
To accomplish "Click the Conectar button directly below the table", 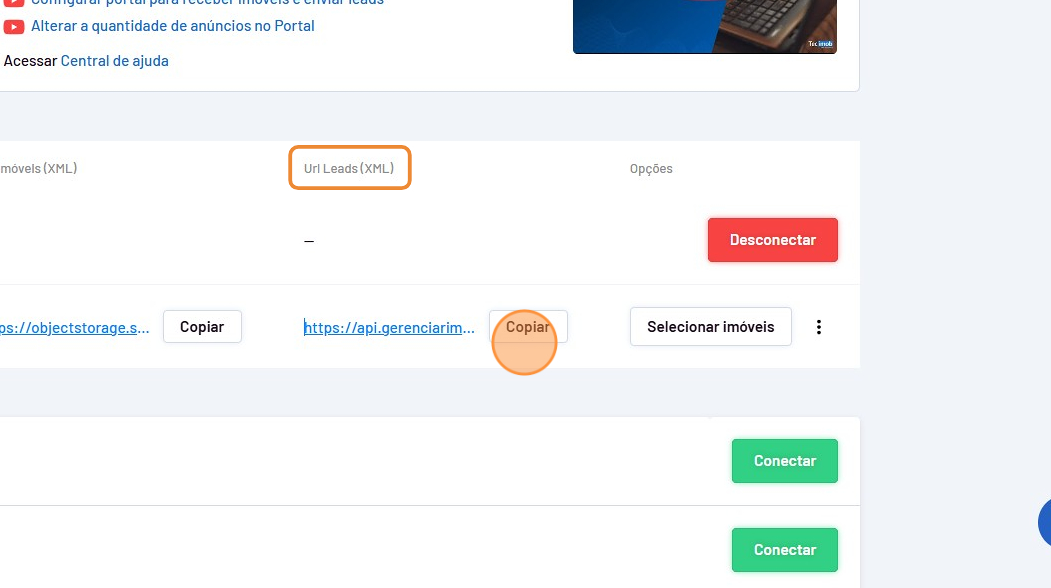I will pos(784,461).
